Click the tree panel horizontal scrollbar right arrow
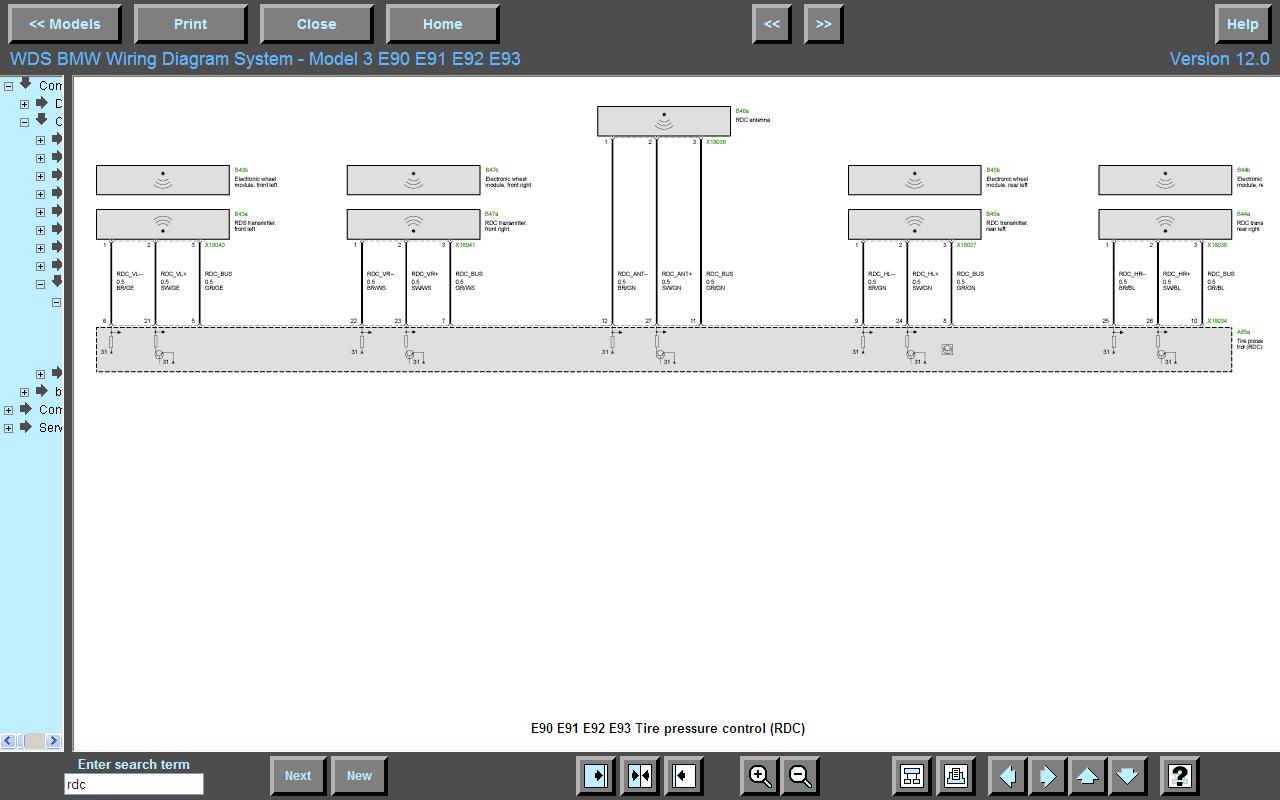 tap(54, 741)
